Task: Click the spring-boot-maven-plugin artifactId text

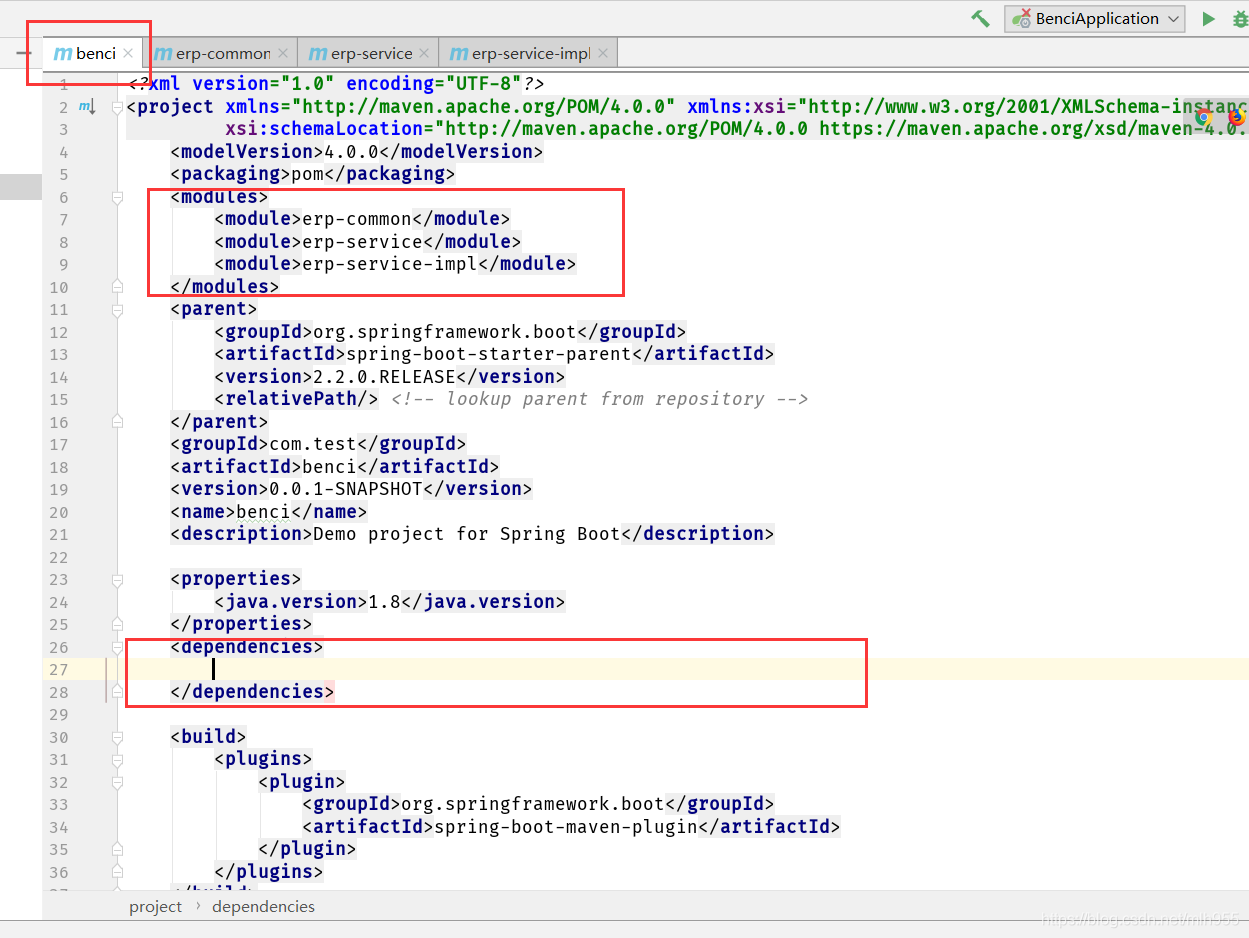Action: click(x=566, y=827)
